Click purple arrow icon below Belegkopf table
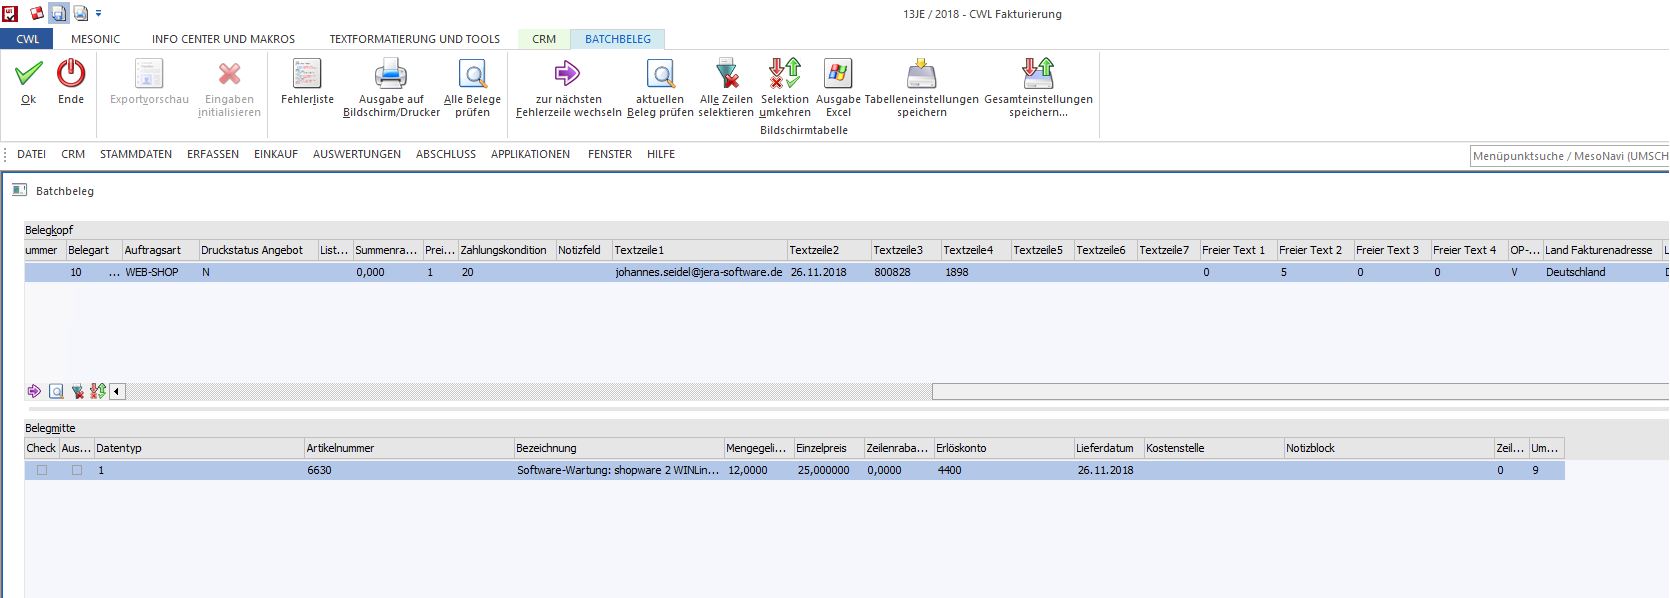The image size is (1670, 598). click(34, 391)
